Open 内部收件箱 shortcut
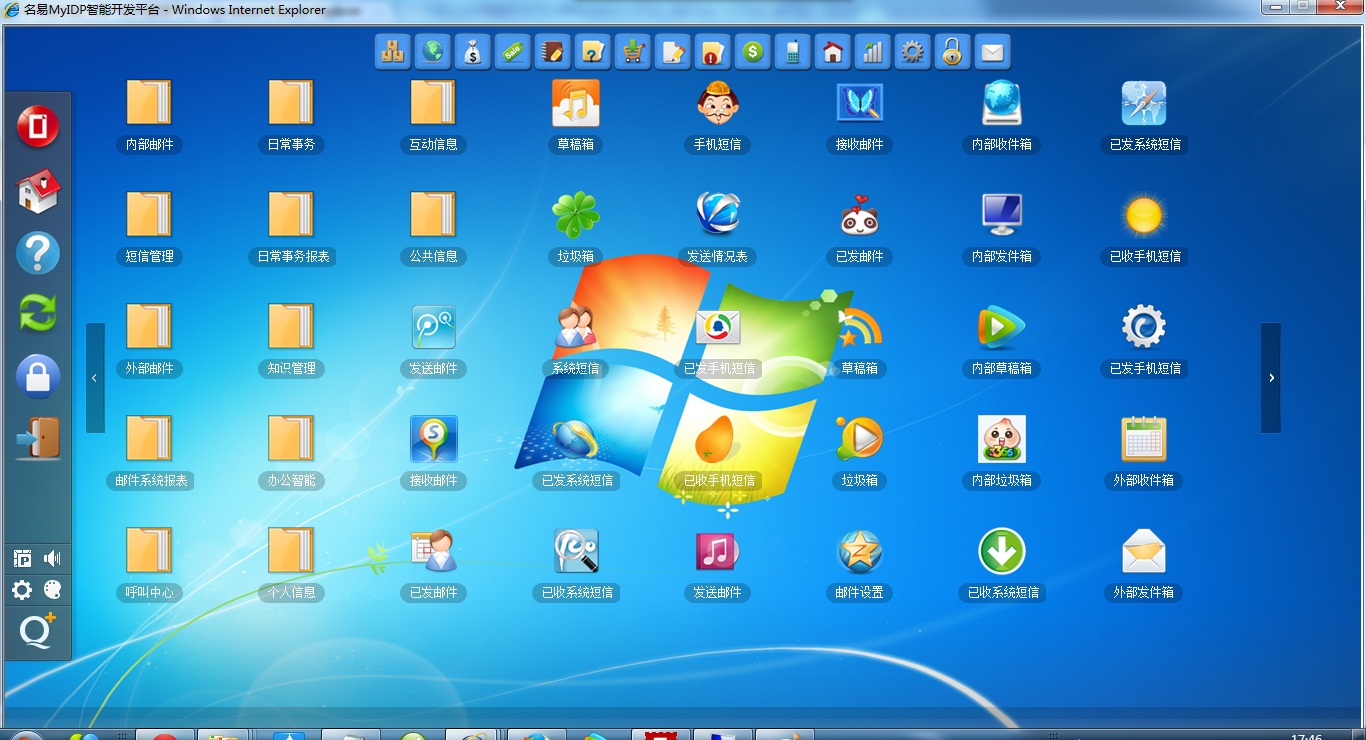1366x740 pixels. coord(1001,102)
